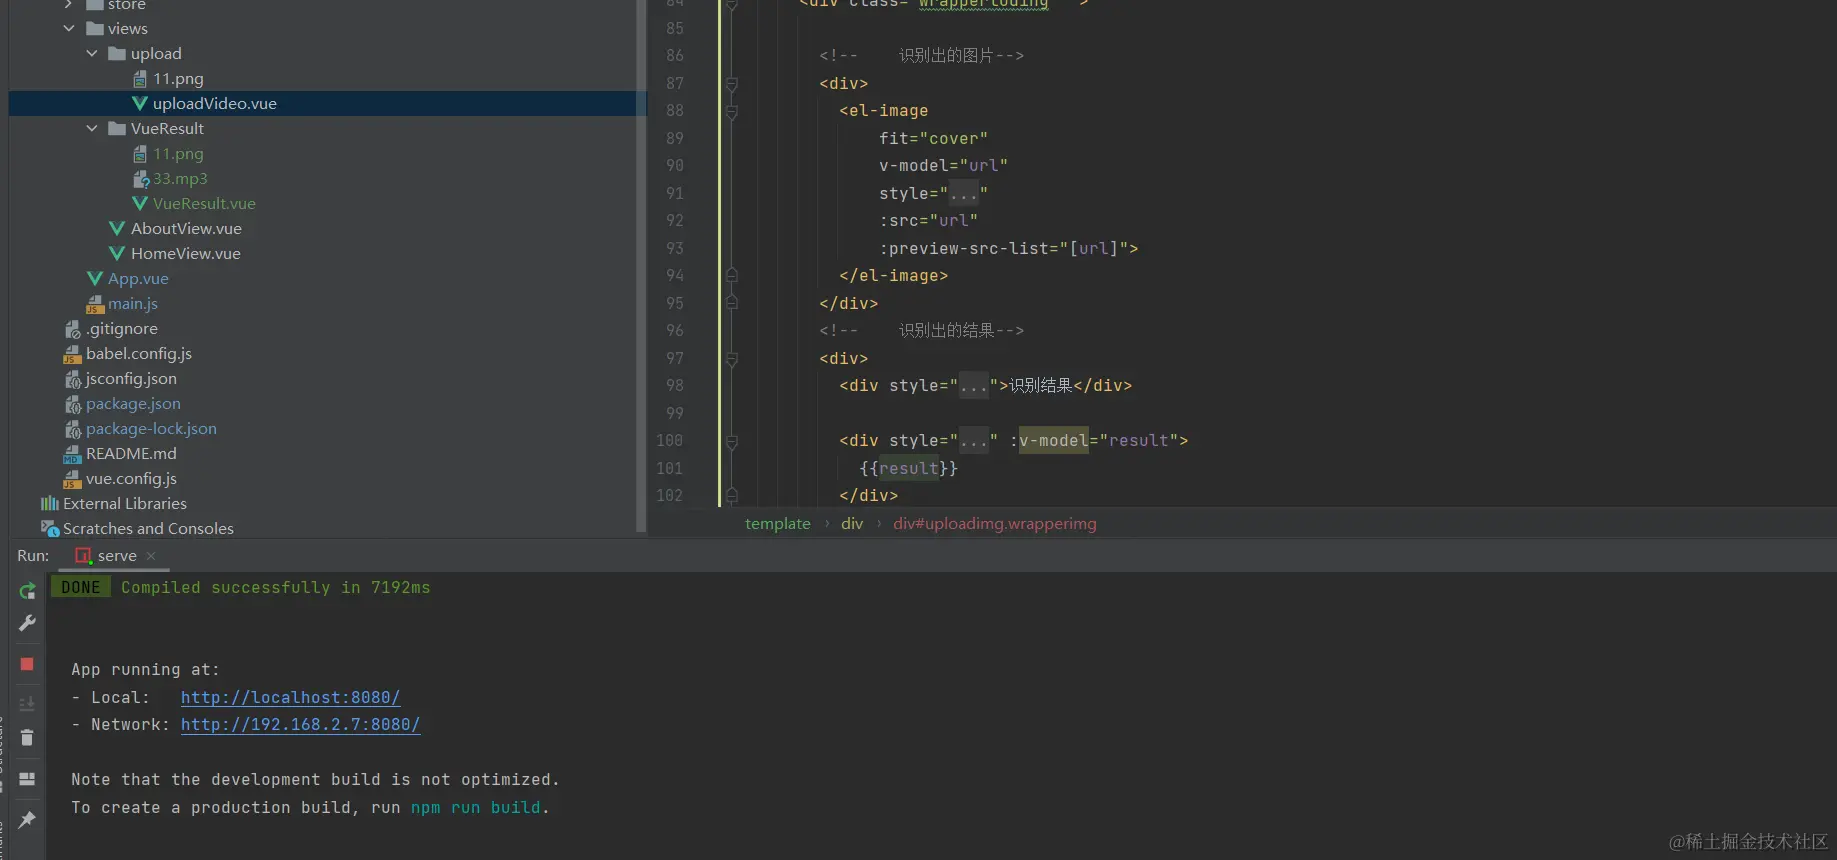Expand the collapsed style value on line 91
This screenshot has width=1837, height=860.
(963, 193)
